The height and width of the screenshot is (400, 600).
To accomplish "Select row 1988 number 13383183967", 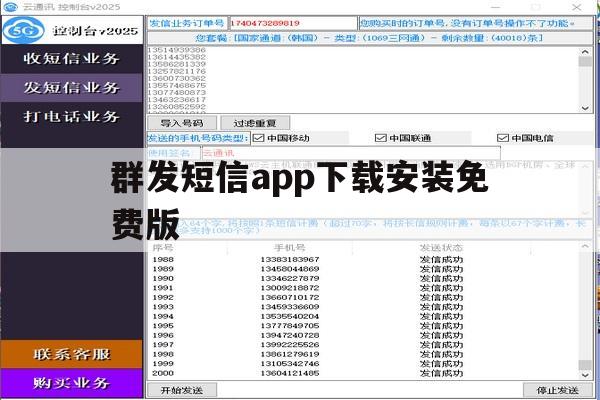I will tap(290, 260).
